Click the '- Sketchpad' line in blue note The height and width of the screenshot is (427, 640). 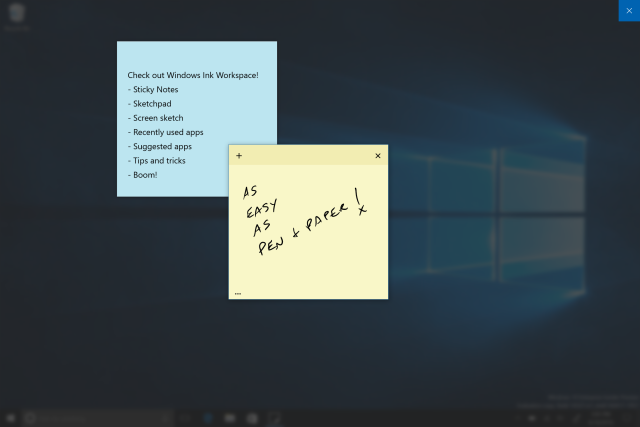pyautogui.click(x=149, y=104)
